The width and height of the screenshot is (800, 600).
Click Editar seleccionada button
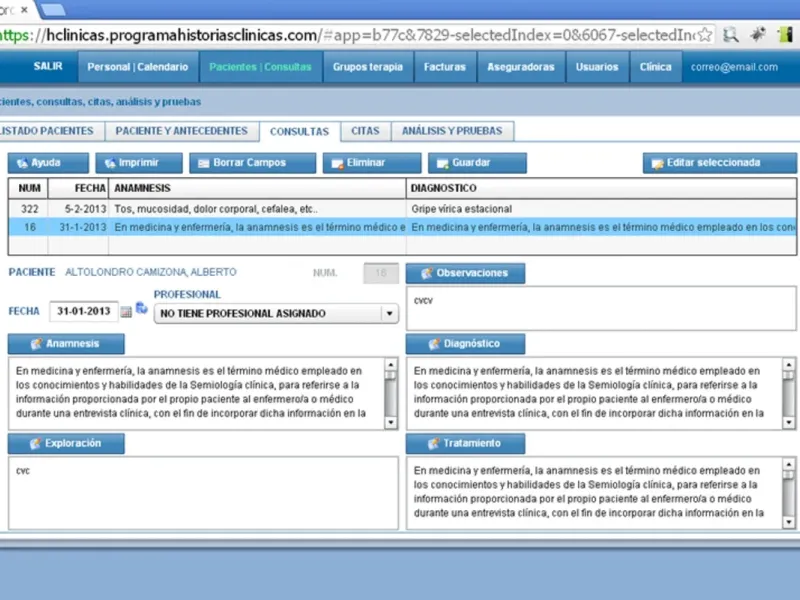click(x=719, y=163)
